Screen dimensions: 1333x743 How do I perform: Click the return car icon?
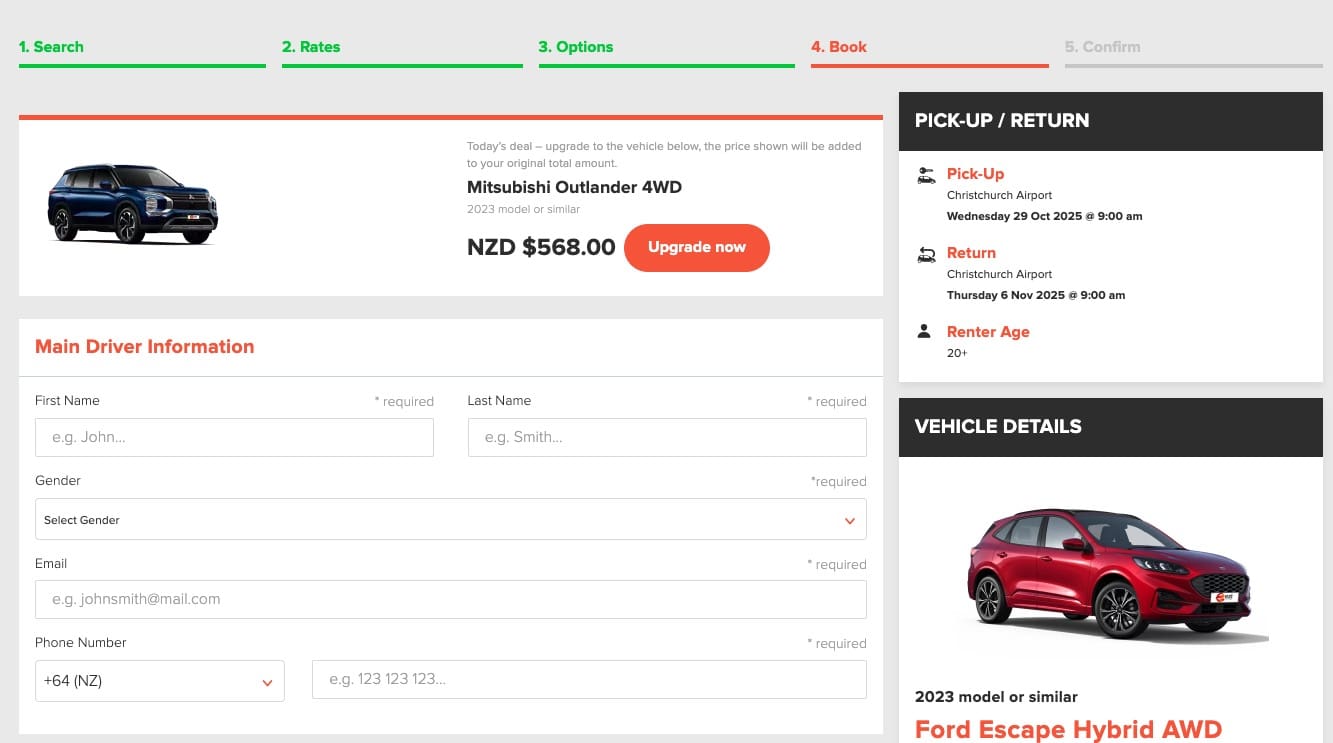click(x=926, y=254)
